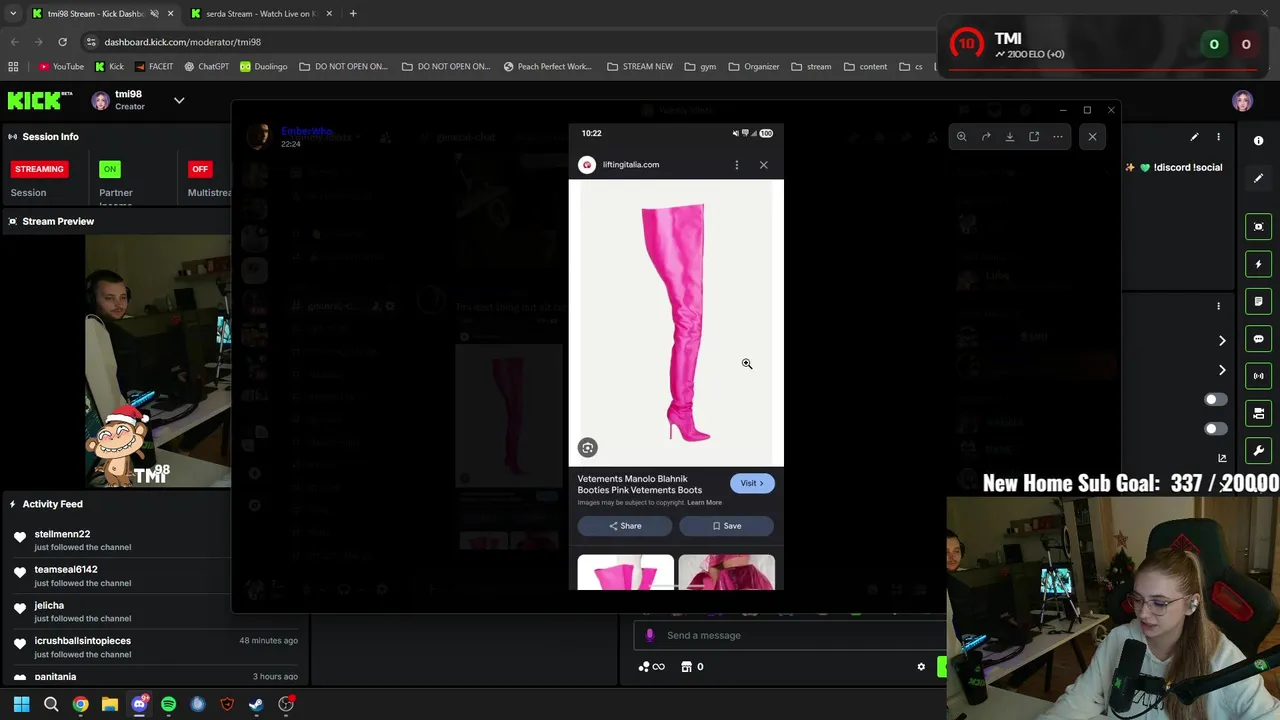This screenshot has width=1280, height=720.
Task: Click the Google Lens icon on the boot photo
Action: (588, 448)
